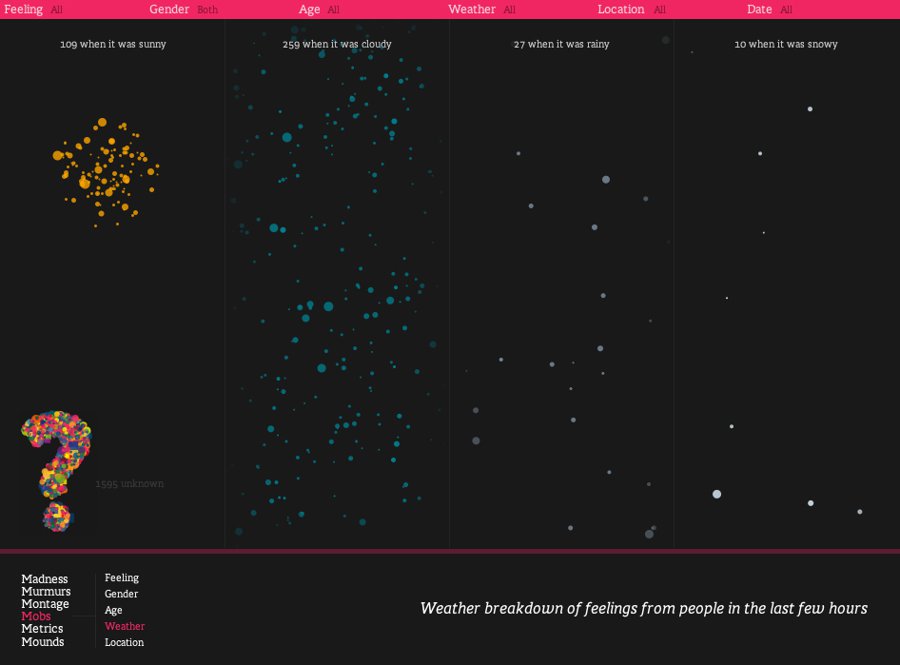Switch to the Madness movement
The height and width of the screenshot is (665, 900).
[x=45, y=579]
